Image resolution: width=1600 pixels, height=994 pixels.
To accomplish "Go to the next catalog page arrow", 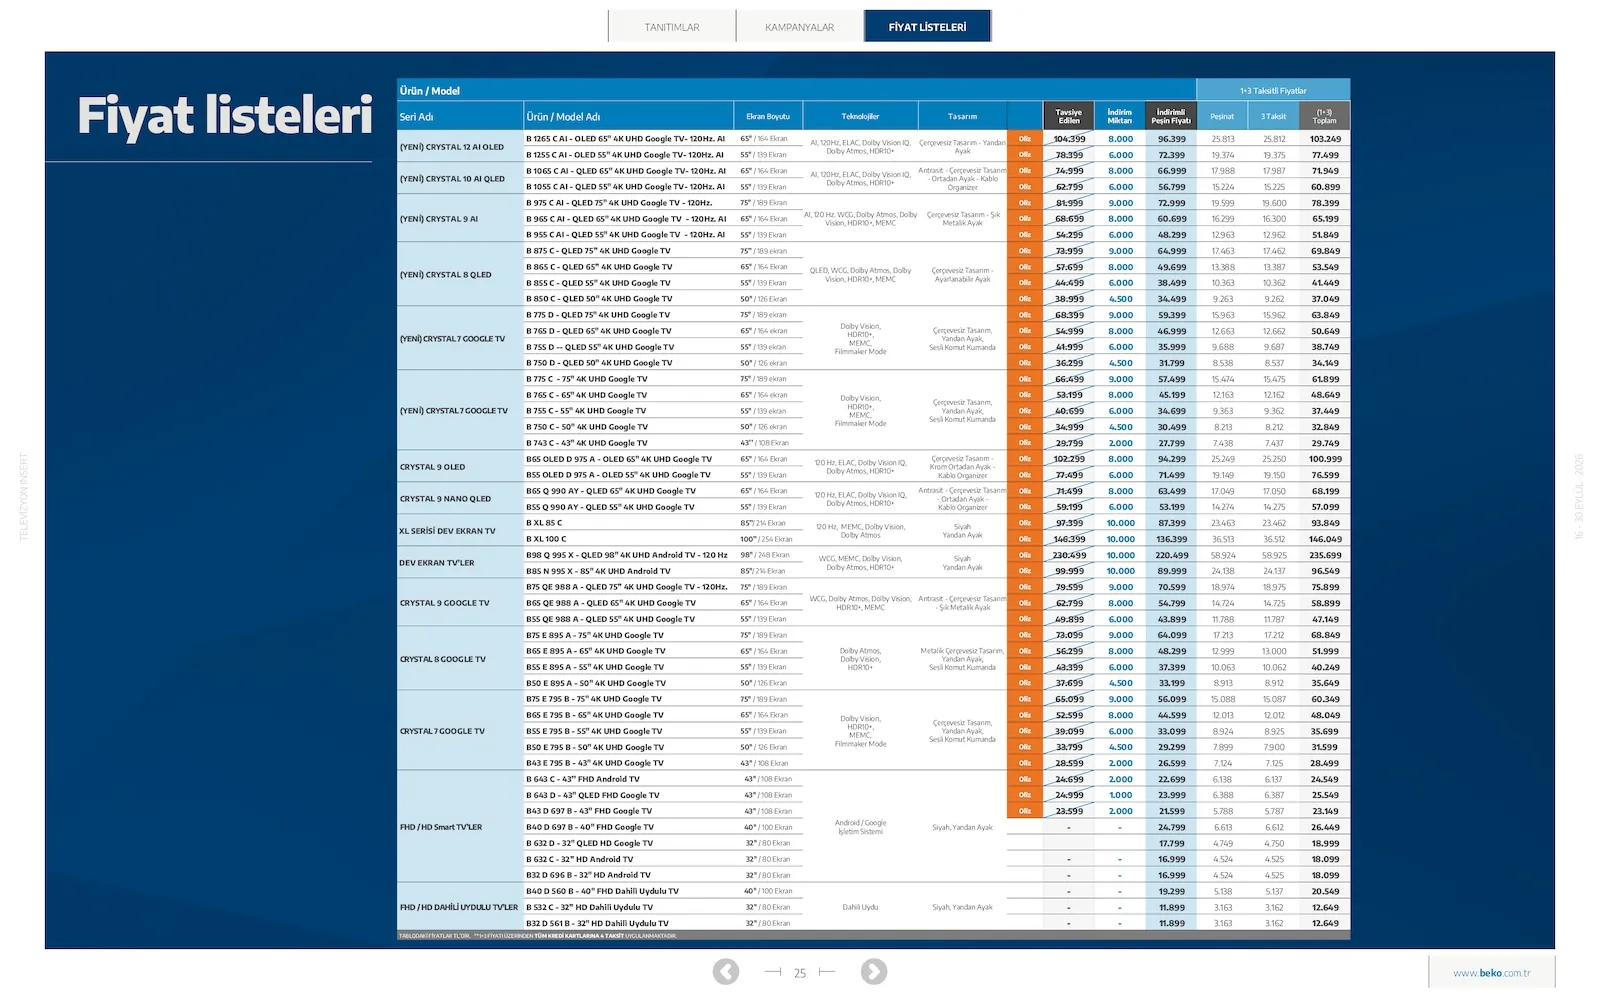I will [873, 971].
